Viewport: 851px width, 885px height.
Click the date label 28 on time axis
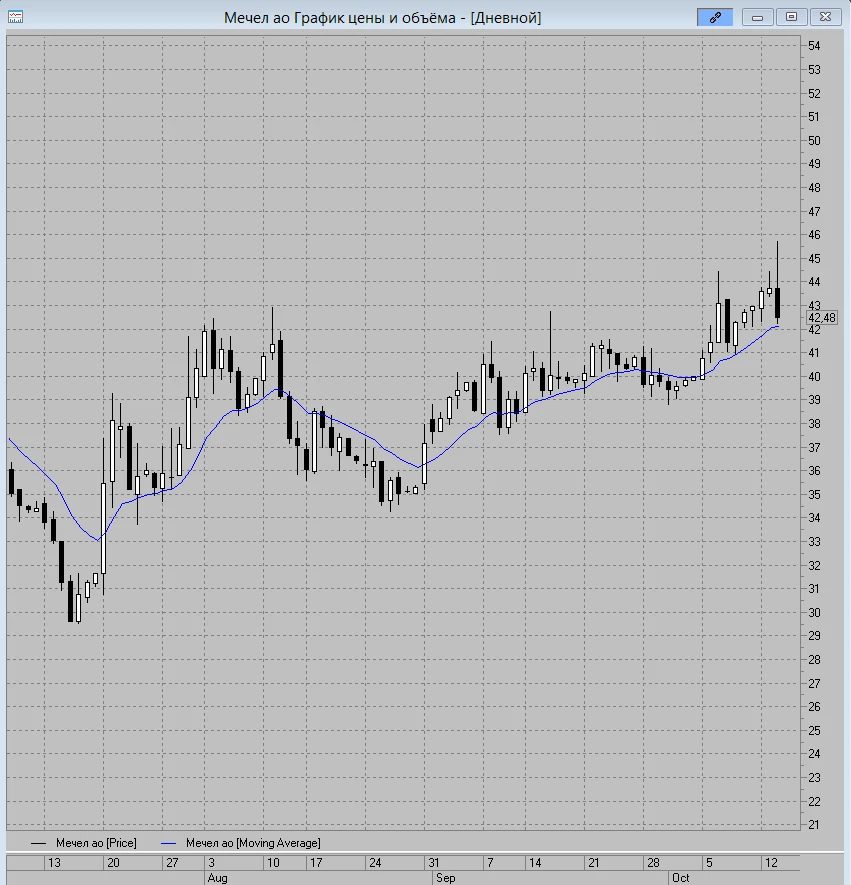pyautogui.click(x=653, y=862)
